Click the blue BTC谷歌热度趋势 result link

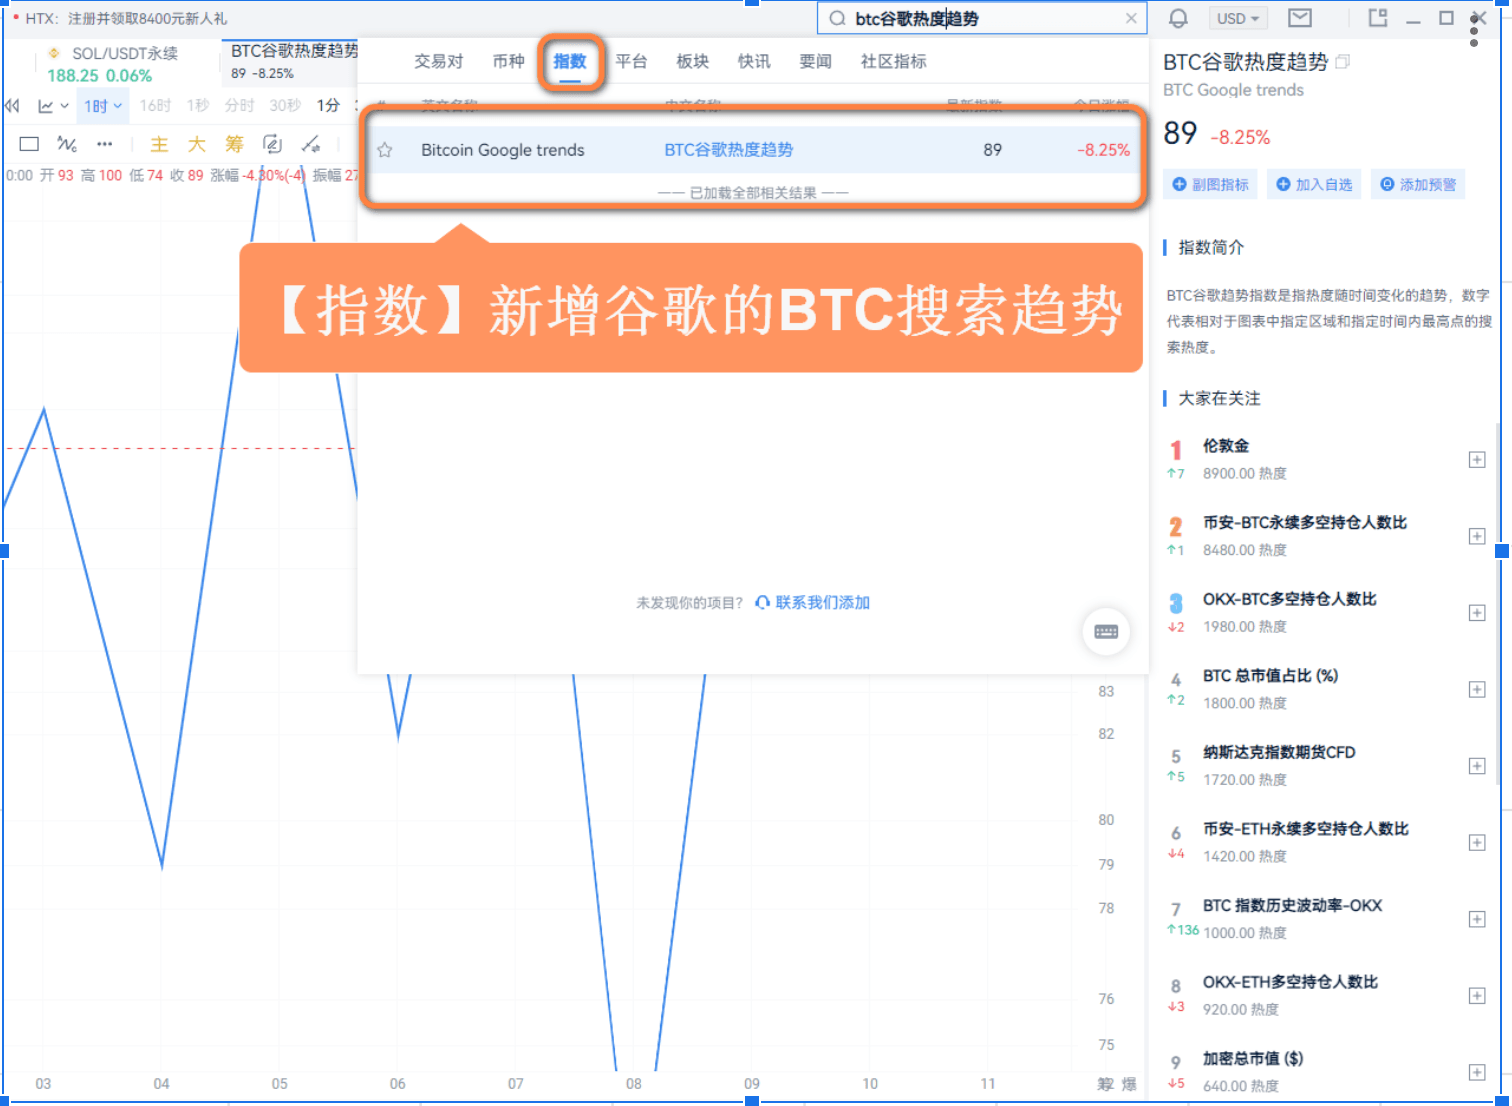coord(728,150)
